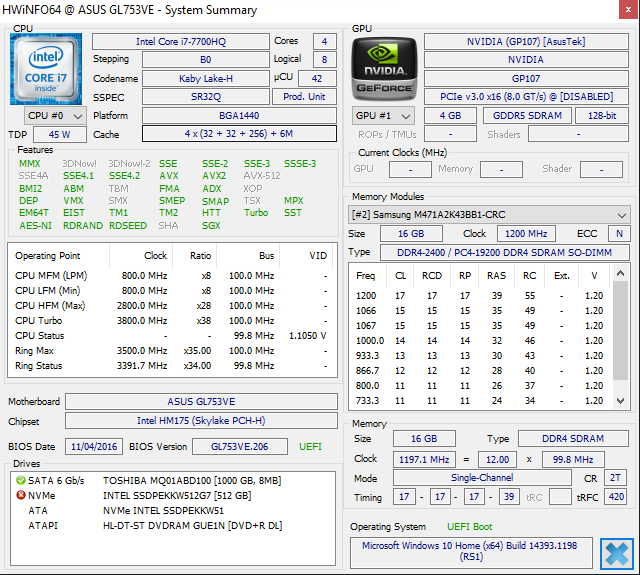
Task: Click the Logical value 8
Action: [x=324, y=60]
